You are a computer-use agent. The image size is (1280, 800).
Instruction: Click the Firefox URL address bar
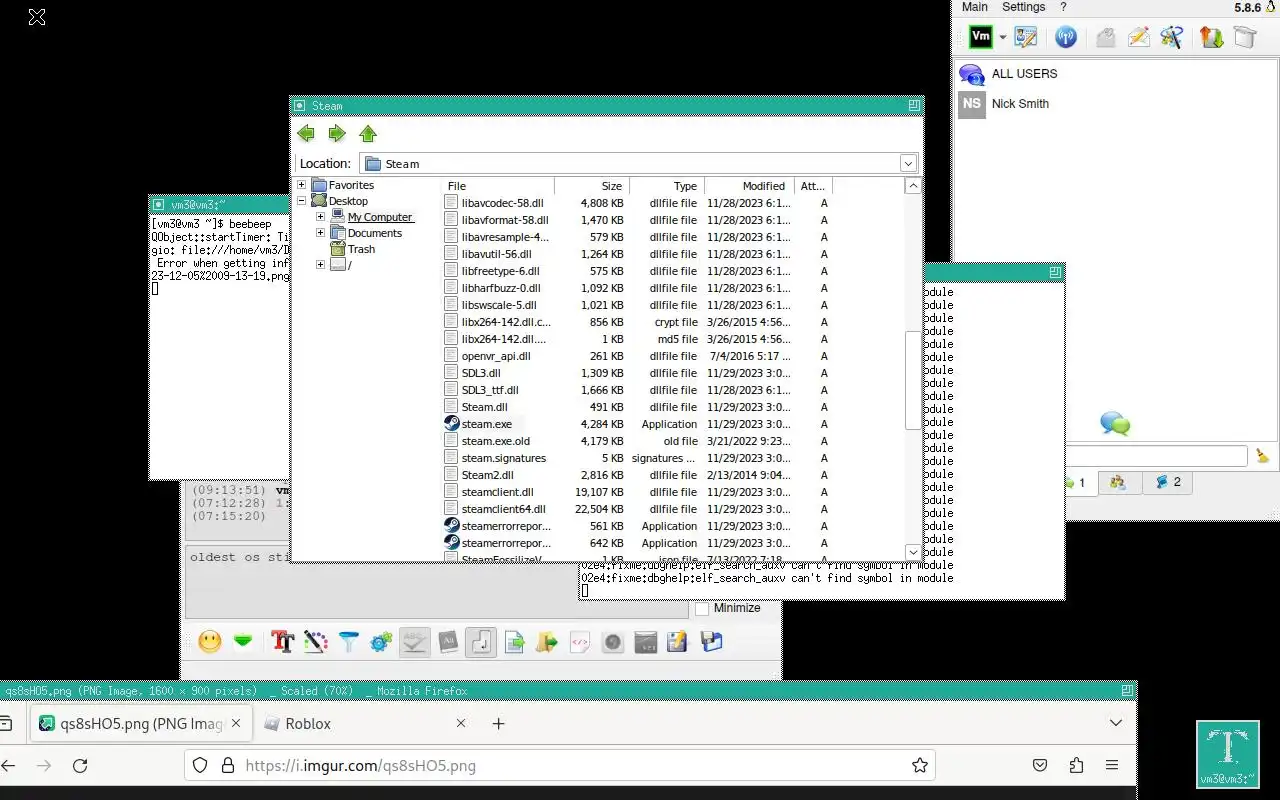(559, 765)
